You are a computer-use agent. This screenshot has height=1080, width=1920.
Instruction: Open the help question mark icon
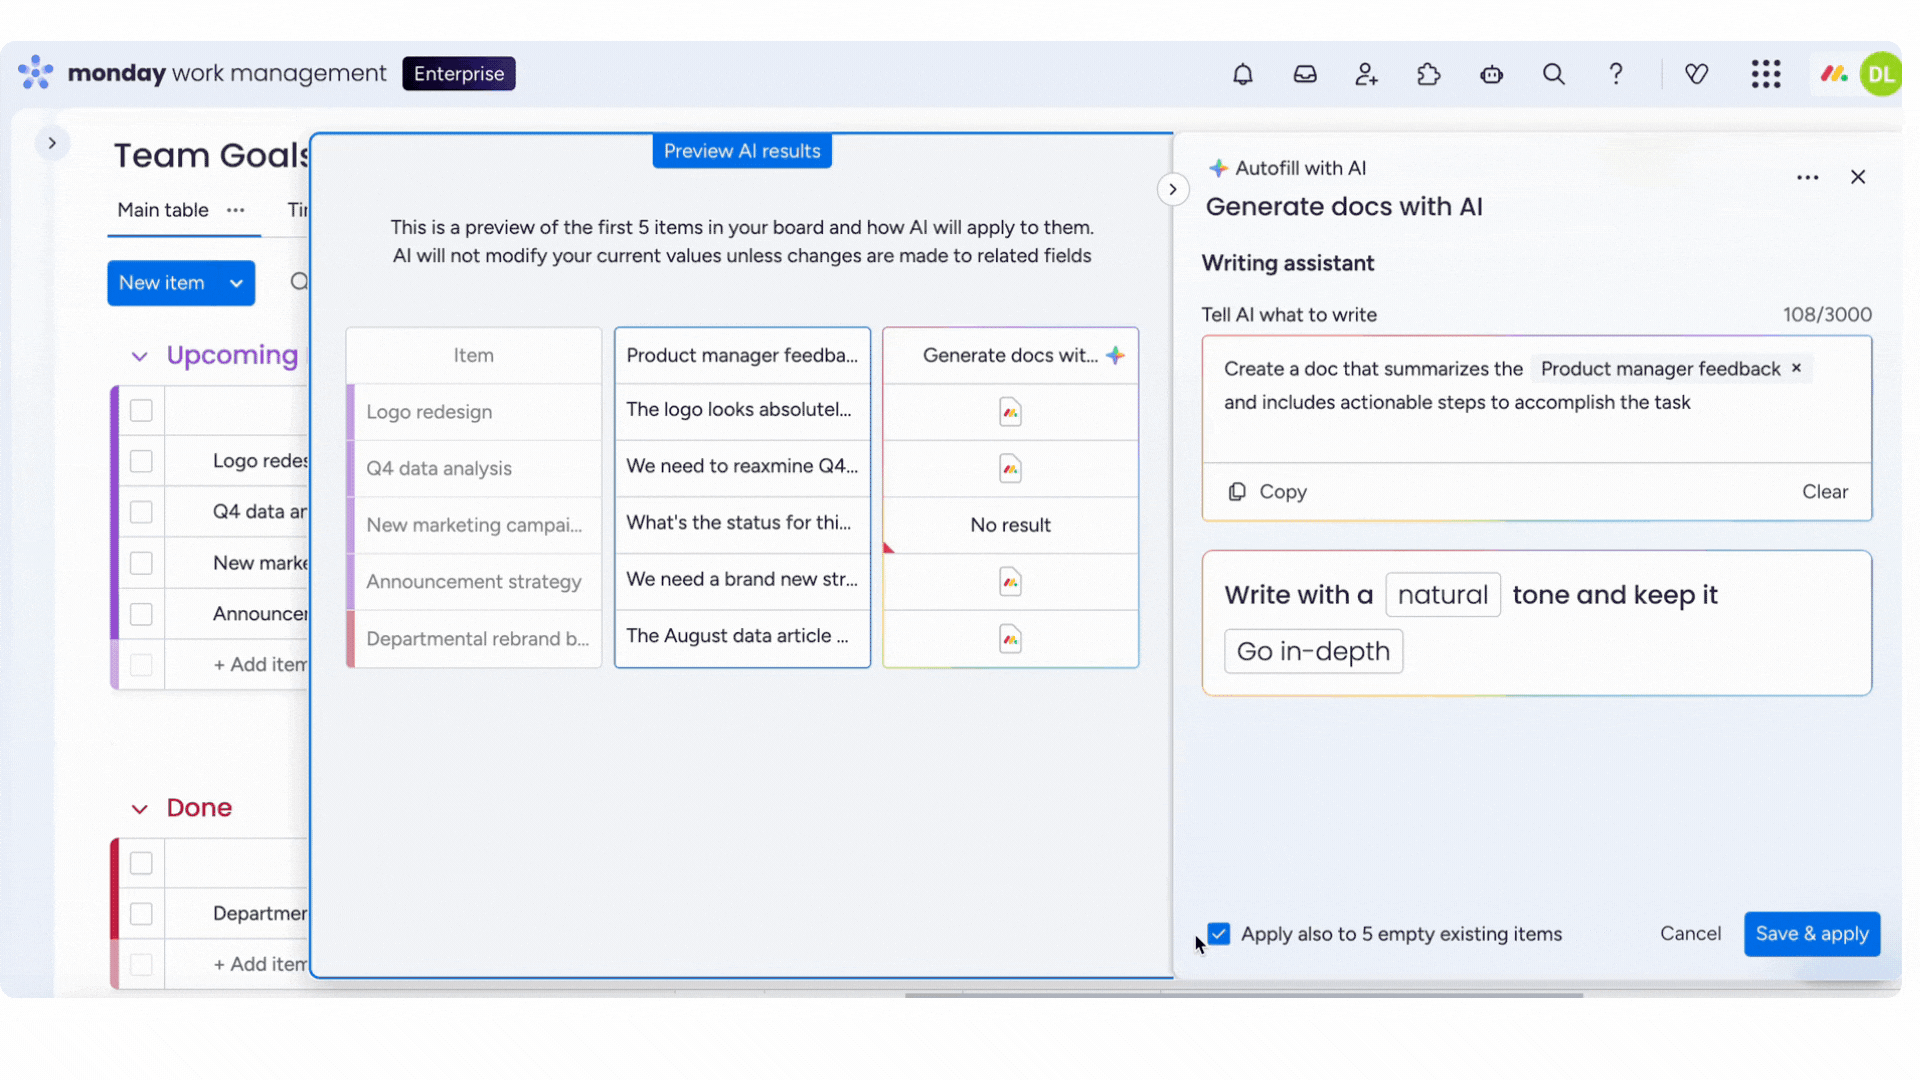[1615, 74]
